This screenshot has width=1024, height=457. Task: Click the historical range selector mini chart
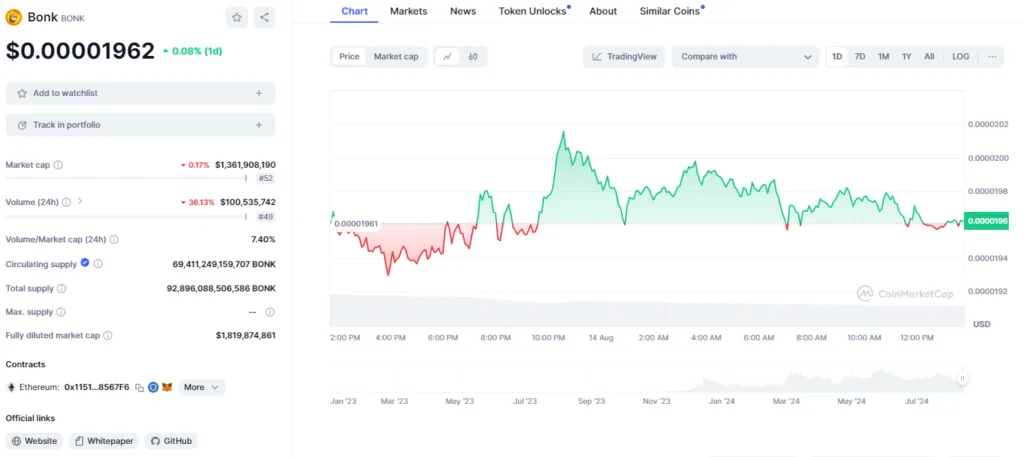[647, 379]
